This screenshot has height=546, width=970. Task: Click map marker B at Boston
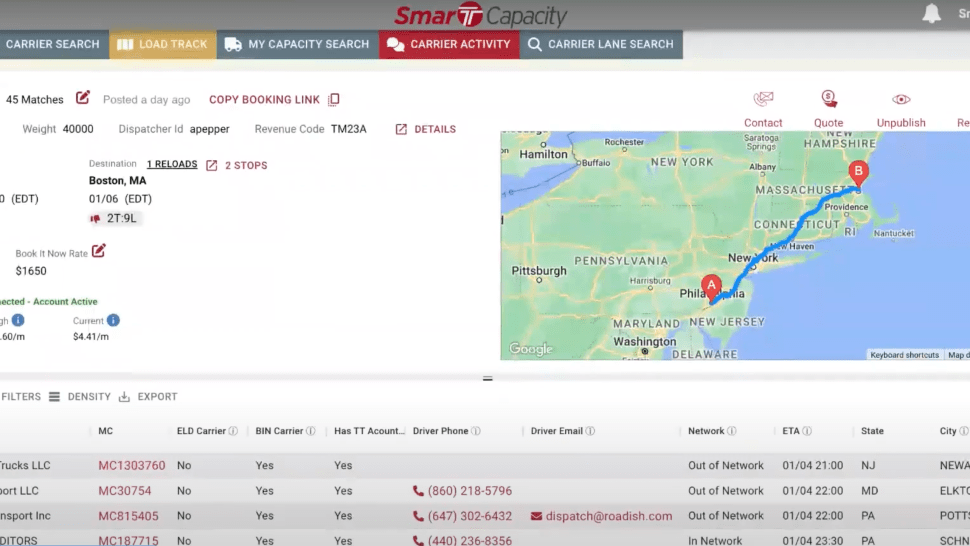(x=858, y=173)
